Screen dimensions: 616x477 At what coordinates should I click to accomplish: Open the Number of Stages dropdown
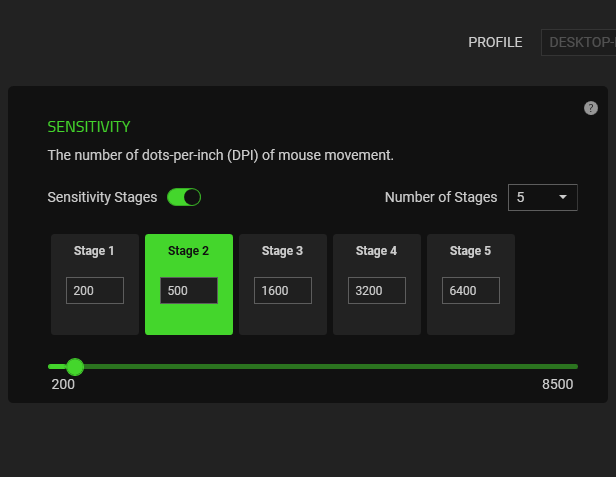click(541, 197)
